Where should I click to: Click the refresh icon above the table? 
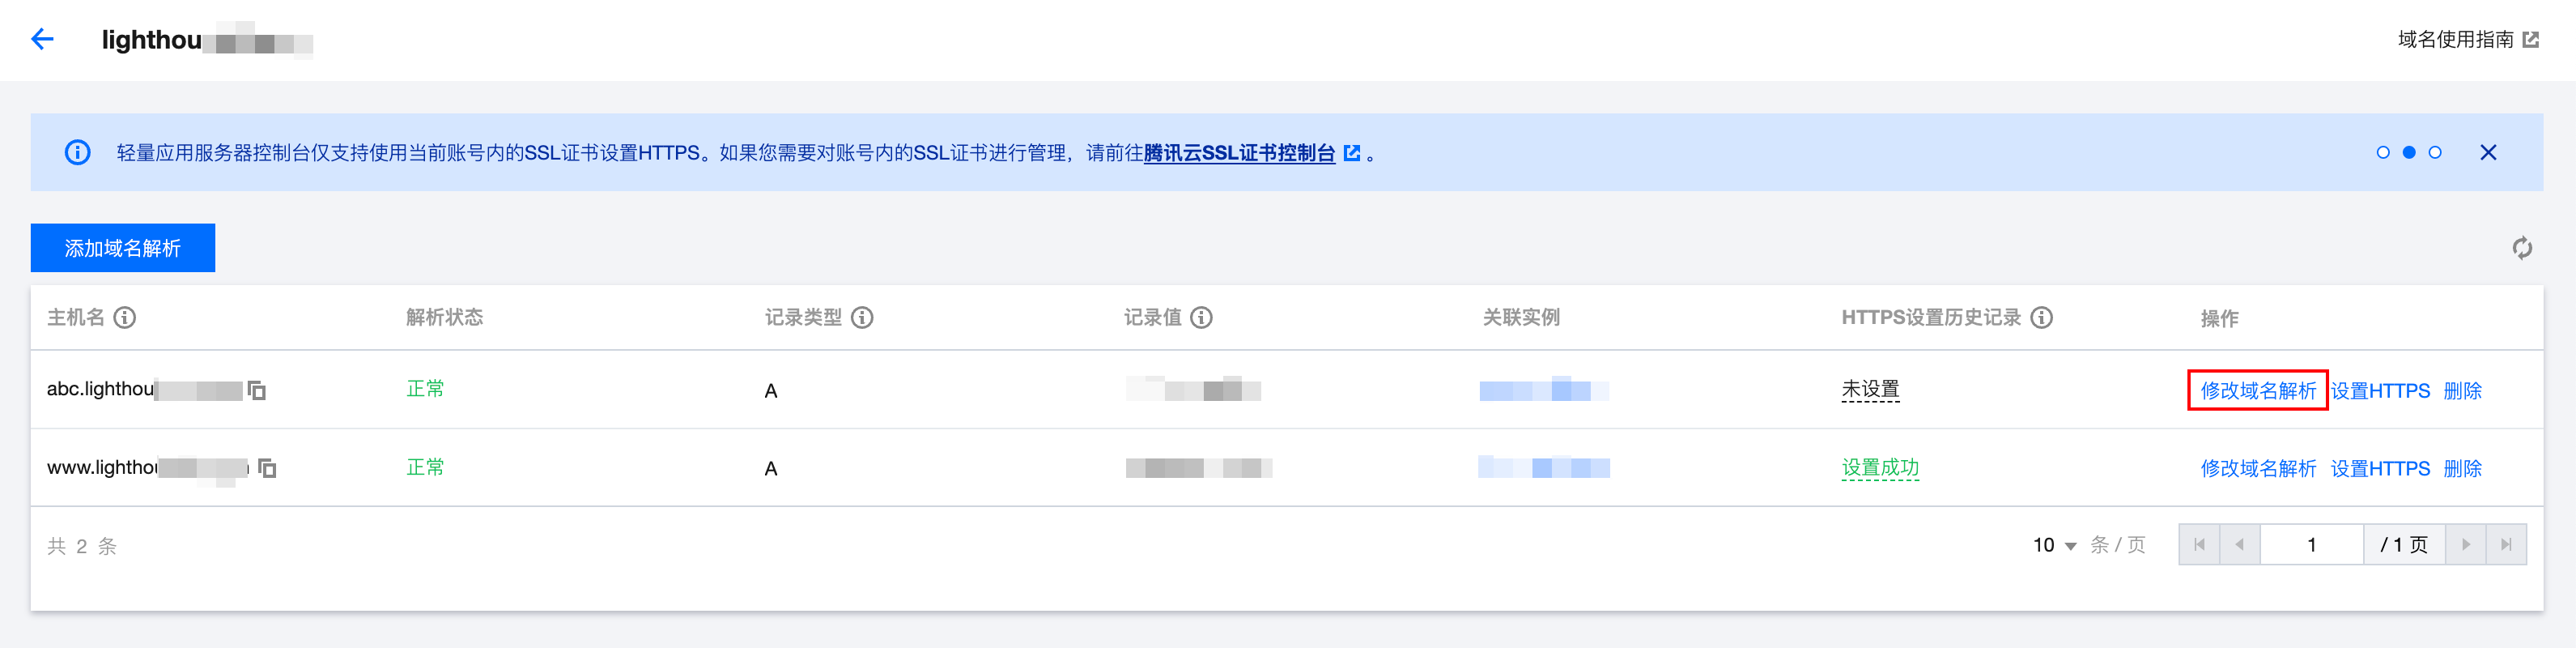pos(2522,248)
